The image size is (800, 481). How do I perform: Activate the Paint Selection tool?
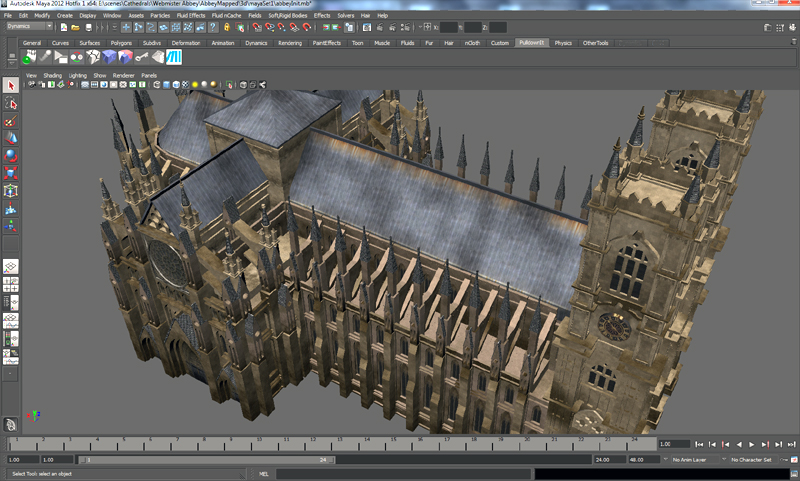point(11,121)
